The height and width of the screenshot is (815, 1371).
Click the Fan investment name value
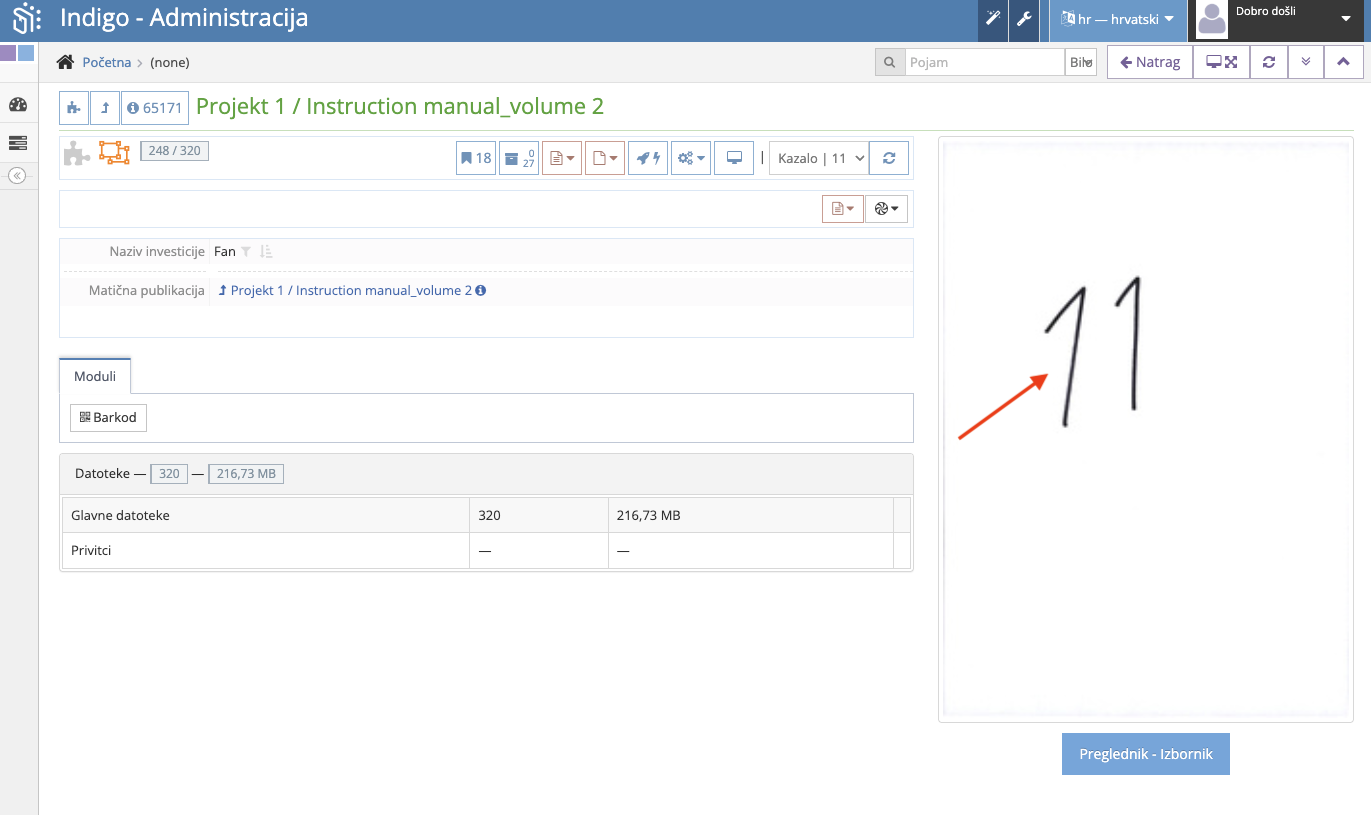(225, 252)
